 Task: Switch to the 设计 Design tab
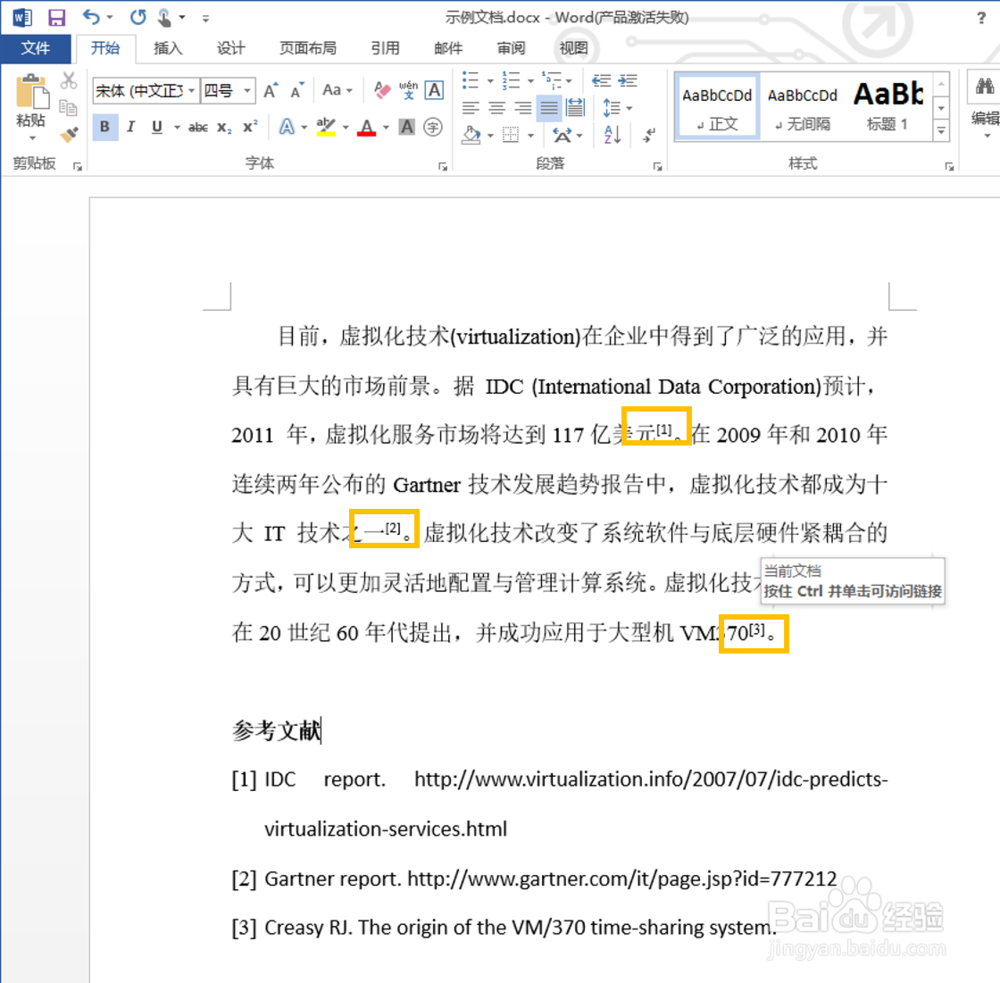point(230,48)
